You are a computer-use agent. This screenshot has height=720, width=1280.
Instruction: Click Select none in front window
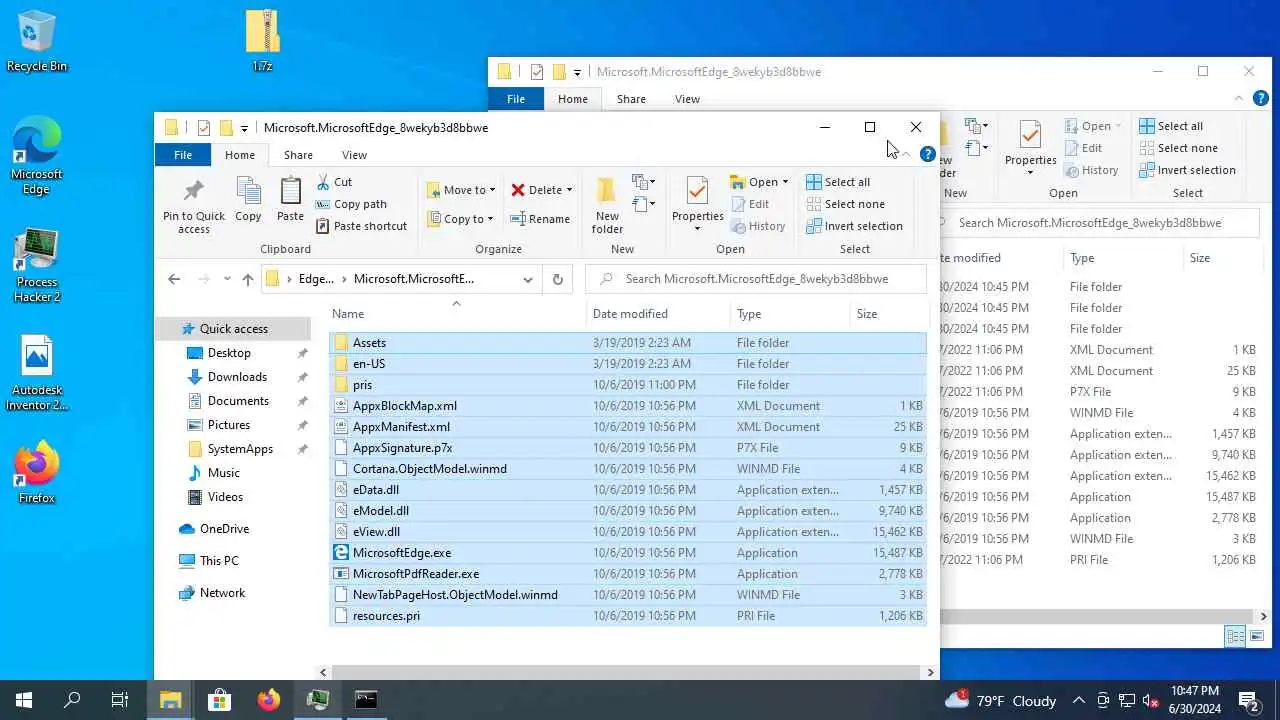pos(845,204)
